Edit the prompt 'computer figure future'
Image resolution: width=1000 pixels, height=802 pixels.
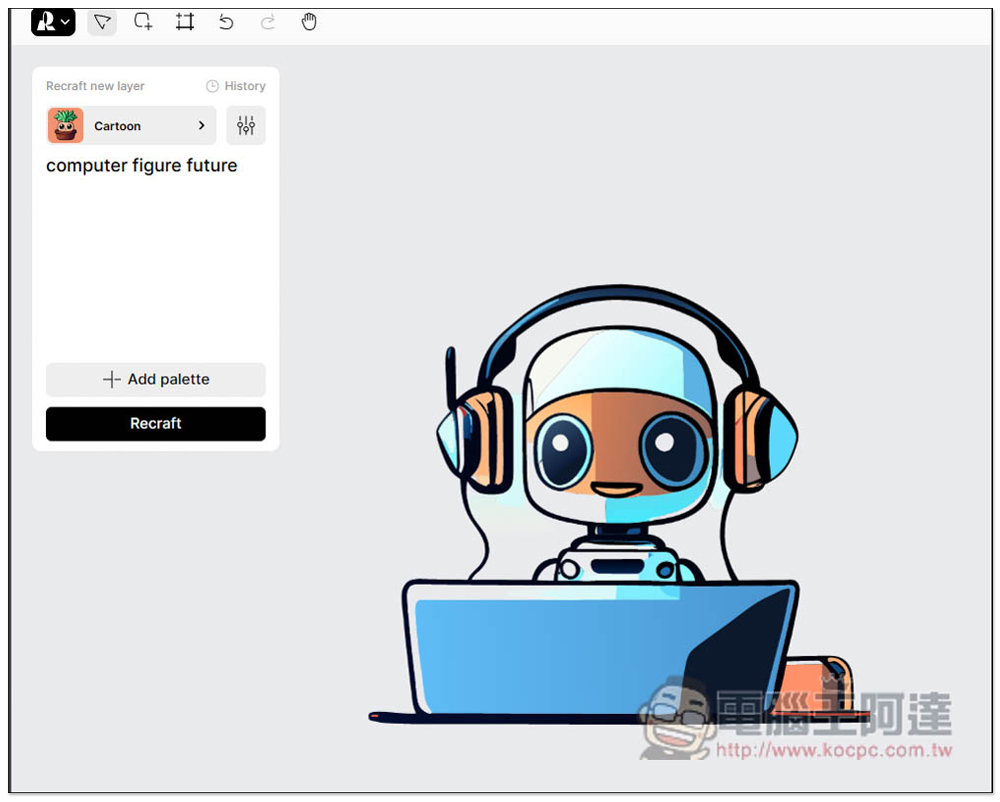(x=142, y=166)
